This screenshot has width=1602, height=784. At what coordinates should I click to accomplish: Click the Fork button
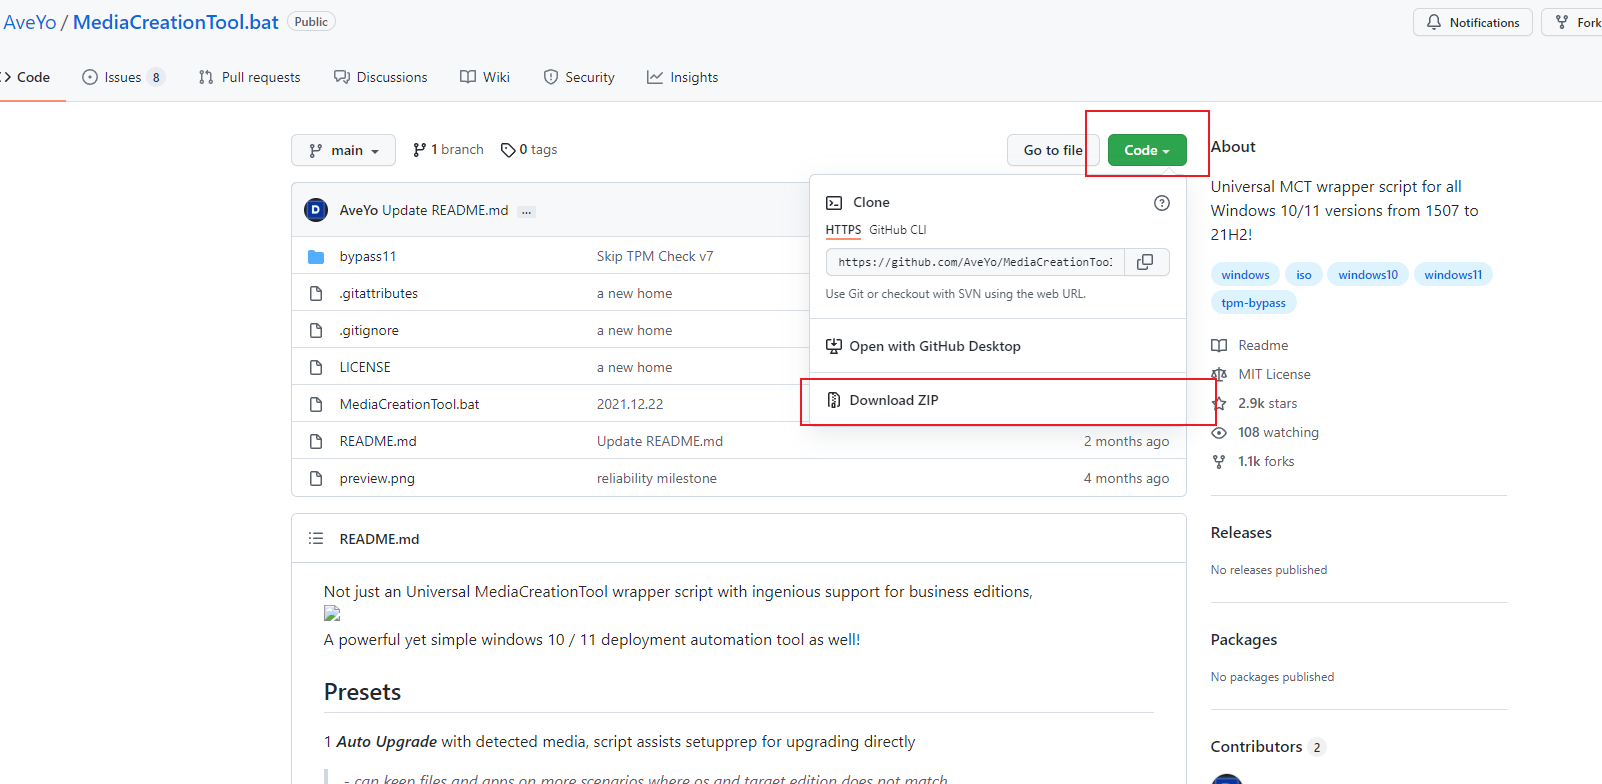click(1574, 22)
